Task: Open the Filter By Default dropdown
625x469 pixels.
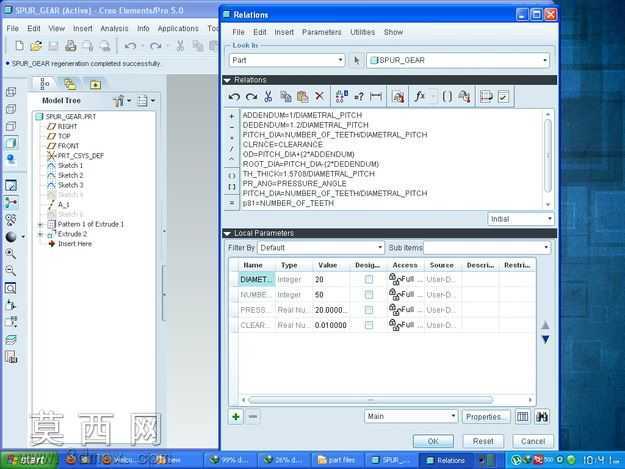Action: click(321, 247)
